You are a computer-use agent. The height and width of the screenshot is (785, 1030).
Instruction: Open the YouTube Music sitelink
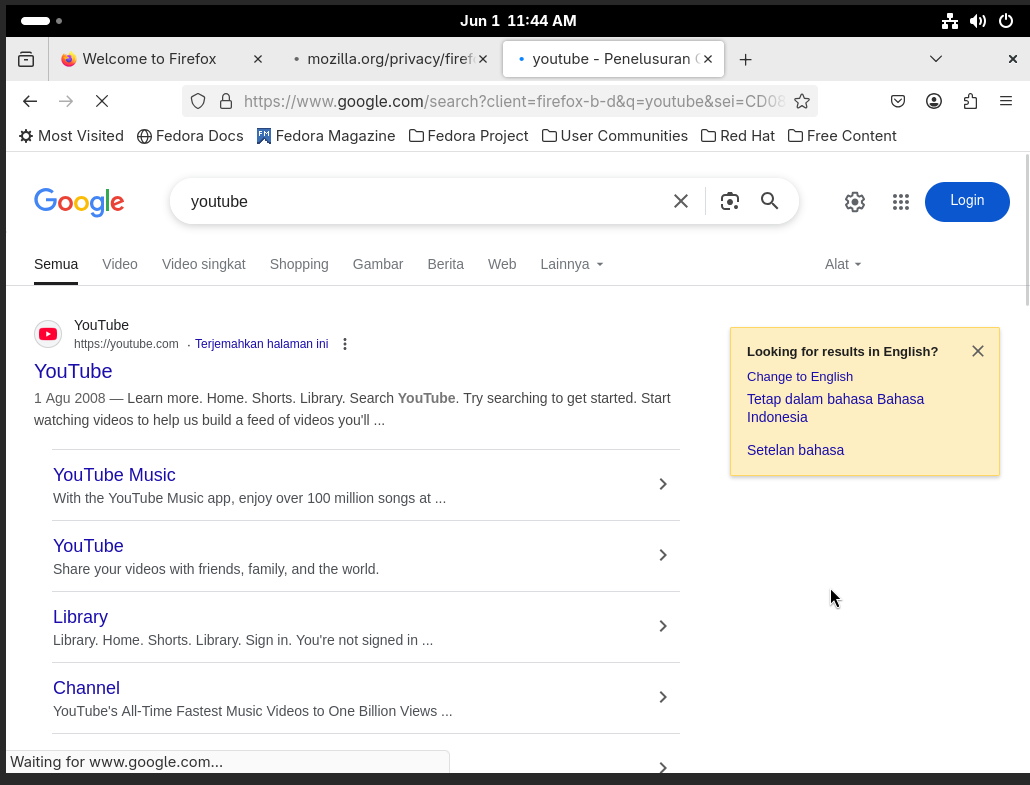114,475
